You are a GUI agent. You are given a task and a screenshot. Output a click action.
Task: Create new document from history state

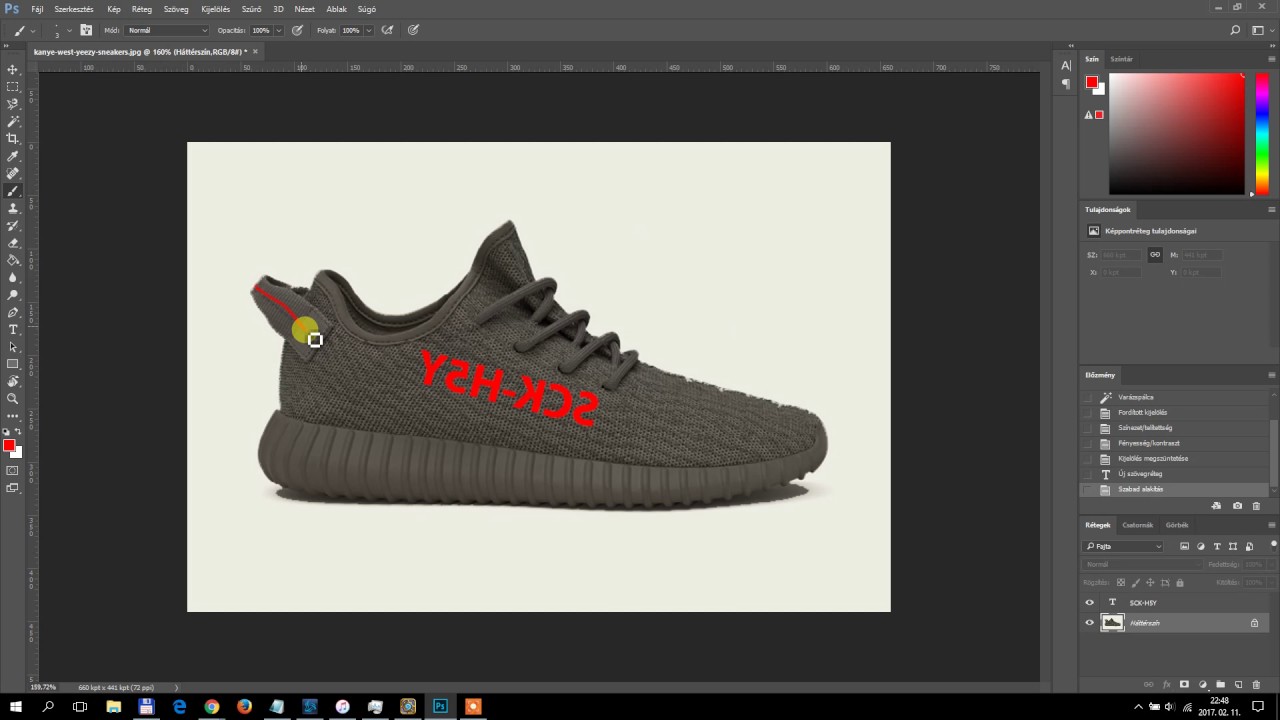tap(1217, 506)
